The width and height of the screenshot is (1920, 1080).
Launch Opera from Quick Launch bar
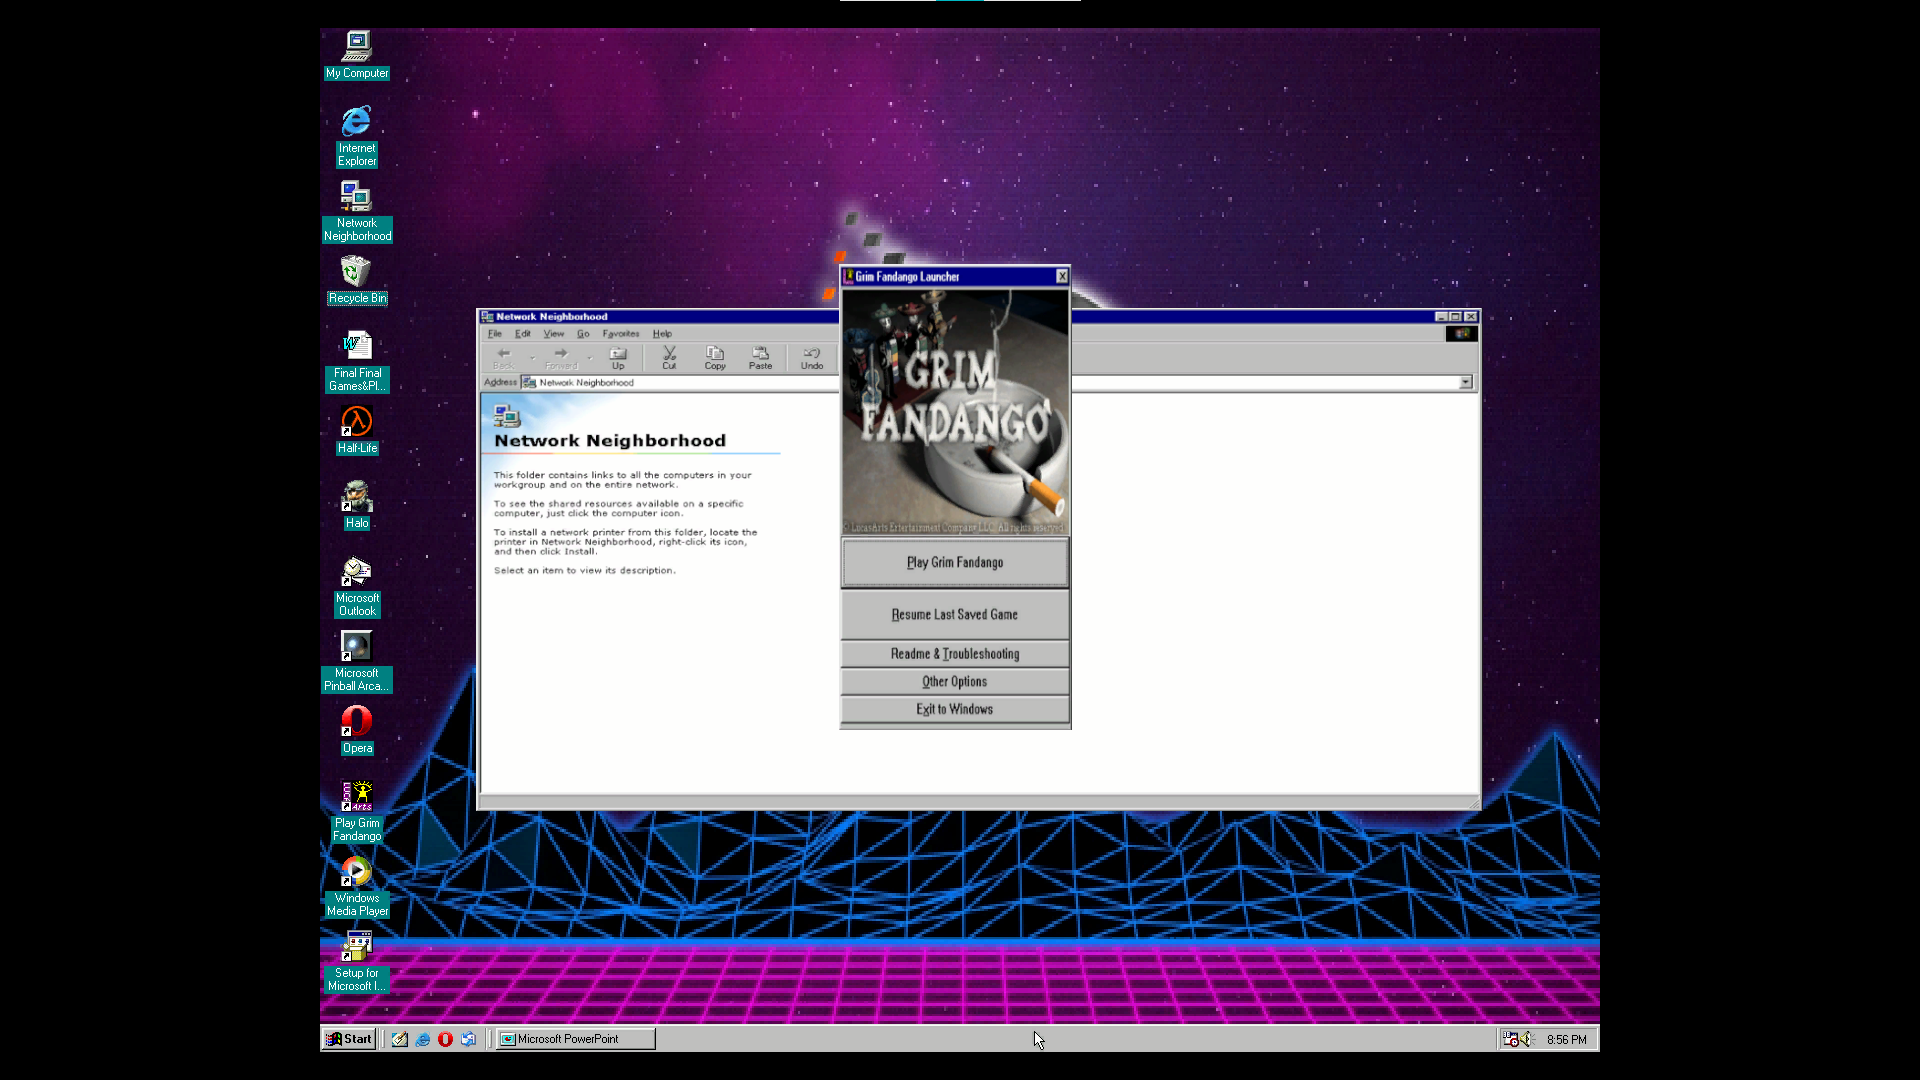(445, 1039)
